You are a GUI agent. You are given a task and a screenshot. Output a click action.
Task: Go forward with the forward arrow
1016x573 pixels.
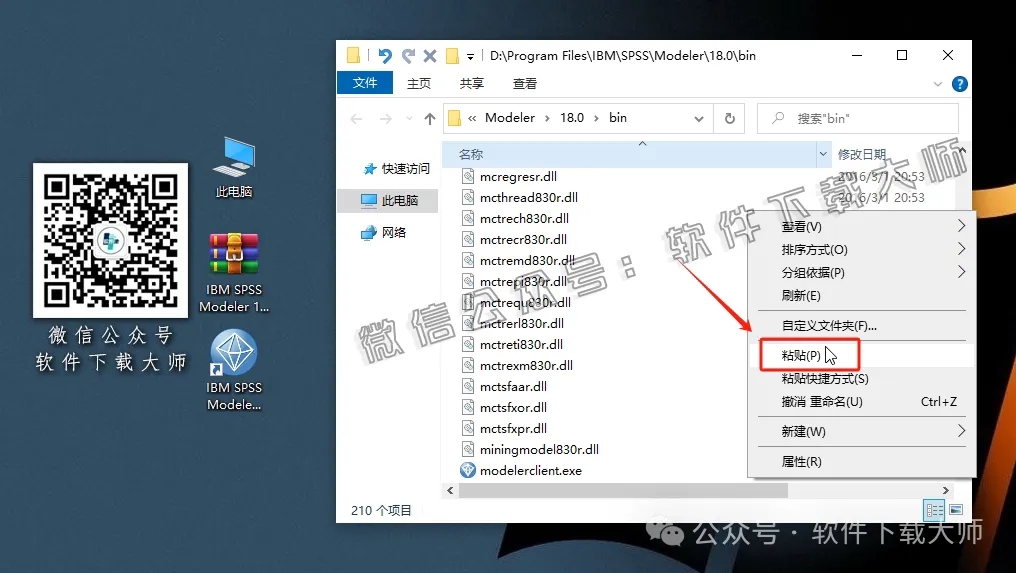click(386, 119)
